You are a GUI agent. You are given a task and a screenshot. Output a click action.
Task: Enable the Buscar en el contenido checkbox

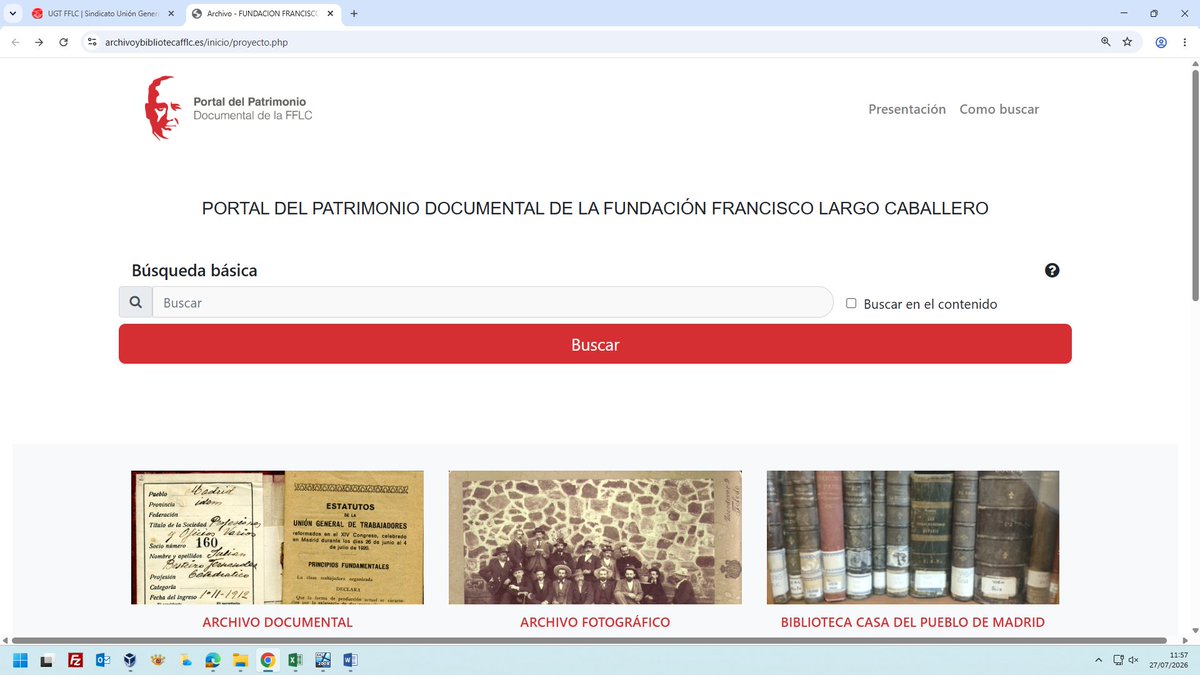(851, 303)
